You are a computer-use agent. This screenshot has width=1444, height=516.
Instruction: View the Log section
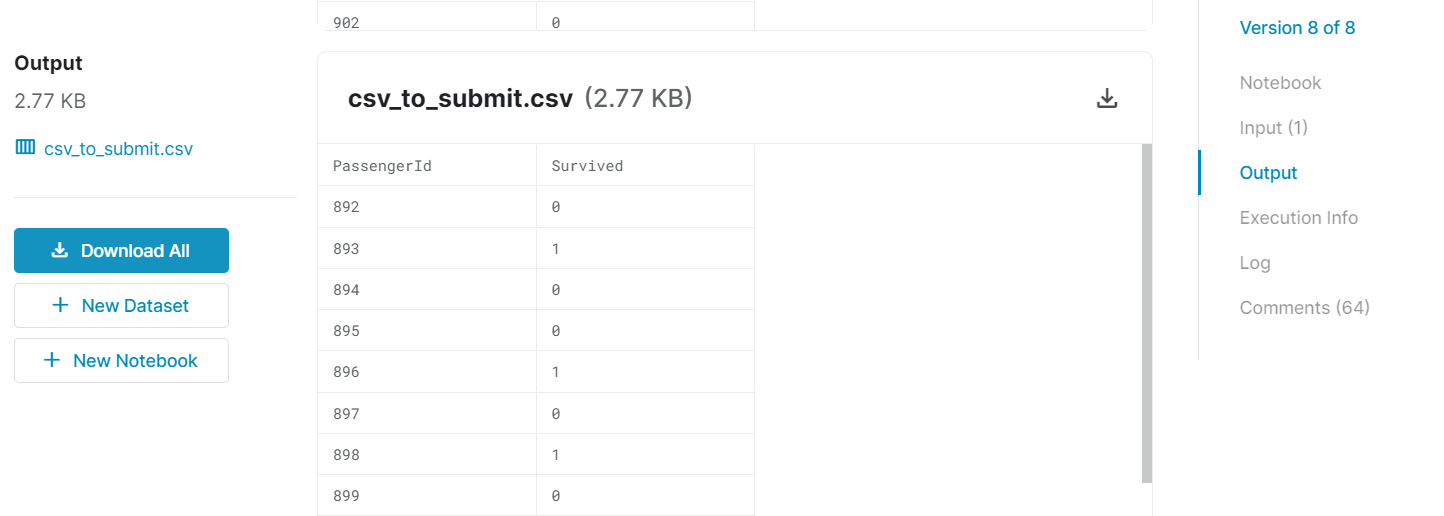(1255, 263)
